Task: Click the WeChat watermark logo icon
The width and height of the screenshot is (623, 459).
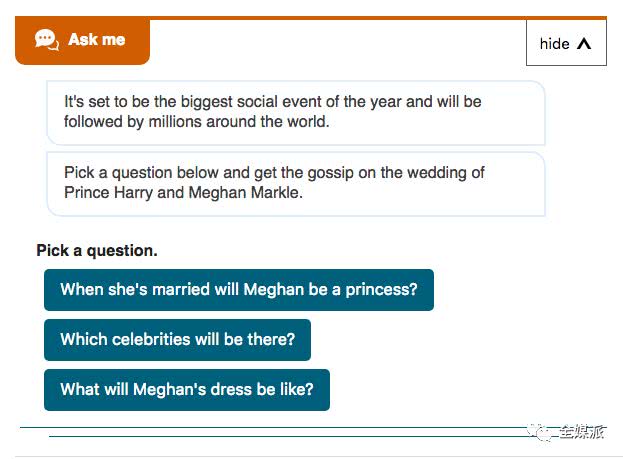Action: tap(542, 431)
